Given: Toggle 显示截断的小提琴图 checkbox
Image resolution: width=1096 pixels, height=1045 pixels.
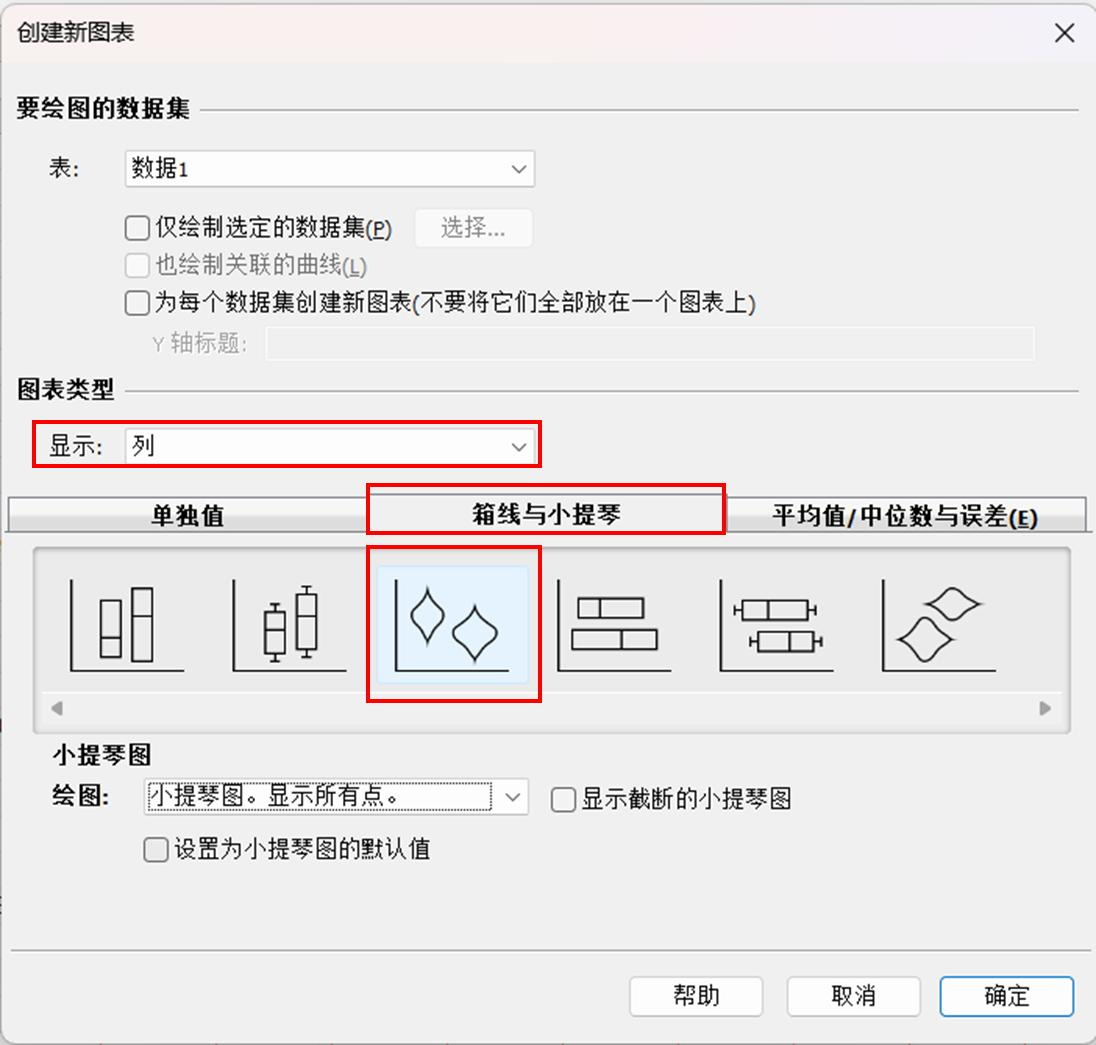Looking at the screenshot, I should click(563, 799).
